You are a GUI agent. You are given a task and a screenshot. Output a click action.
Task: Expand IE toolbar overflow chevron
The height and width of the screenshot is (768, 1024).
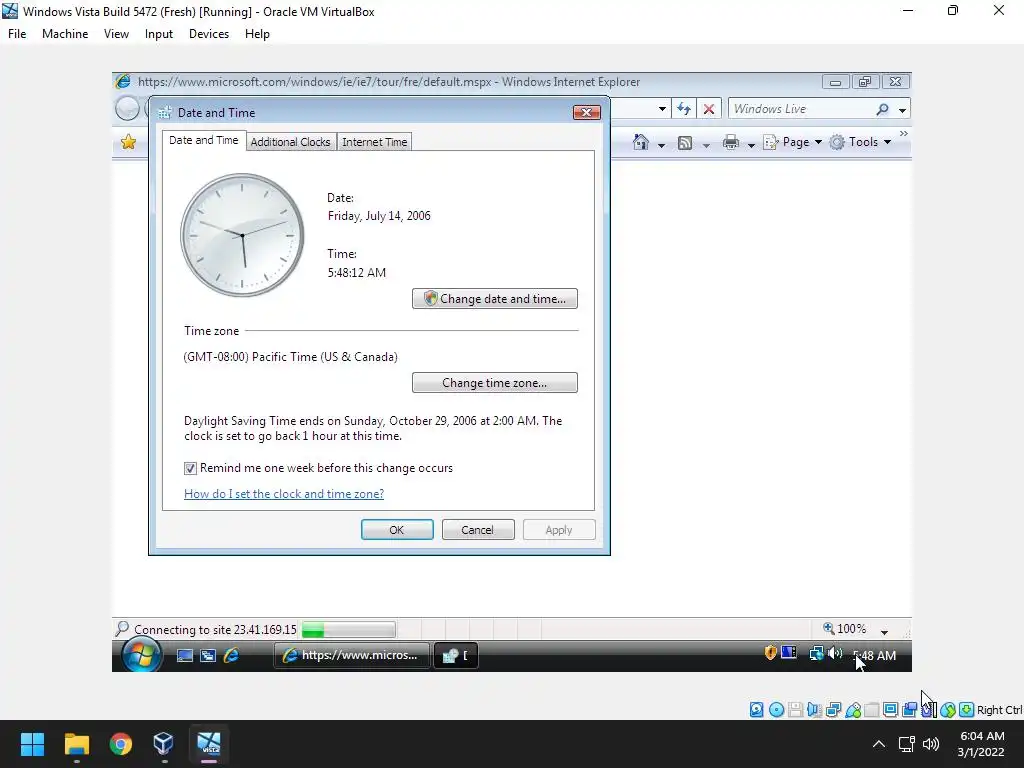coord(904,133)
